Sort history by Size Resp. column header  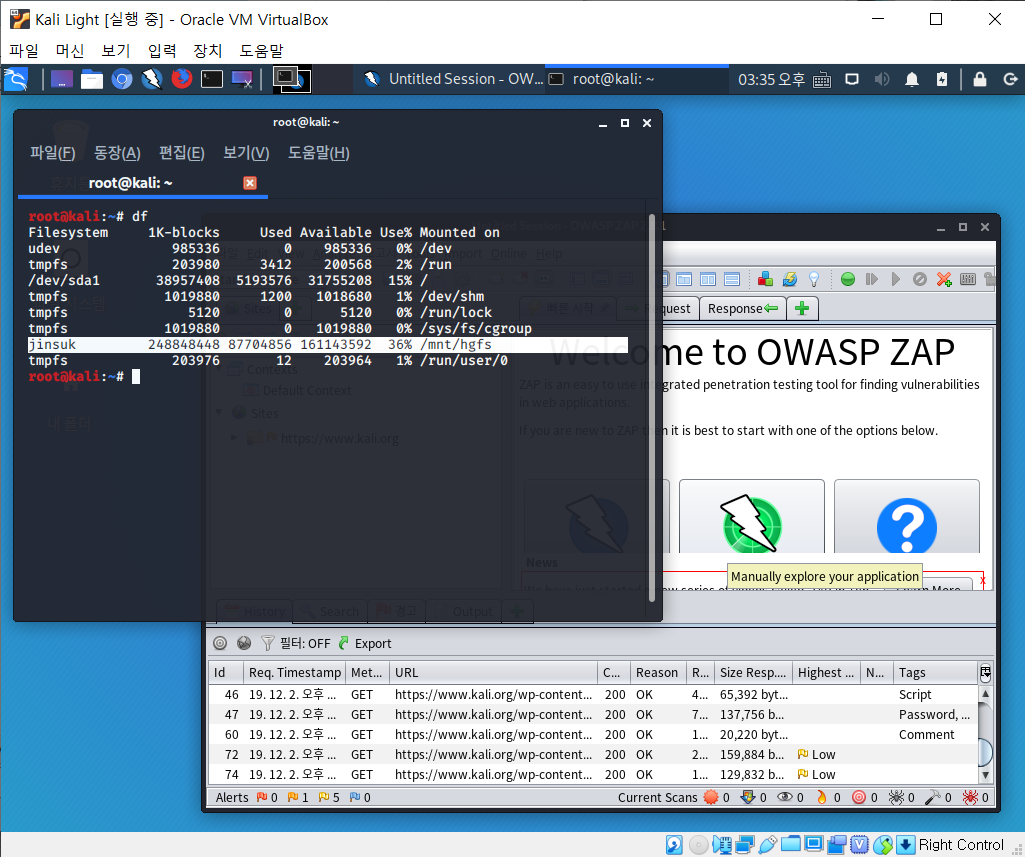pyautogui.click(x=753, y=673)
